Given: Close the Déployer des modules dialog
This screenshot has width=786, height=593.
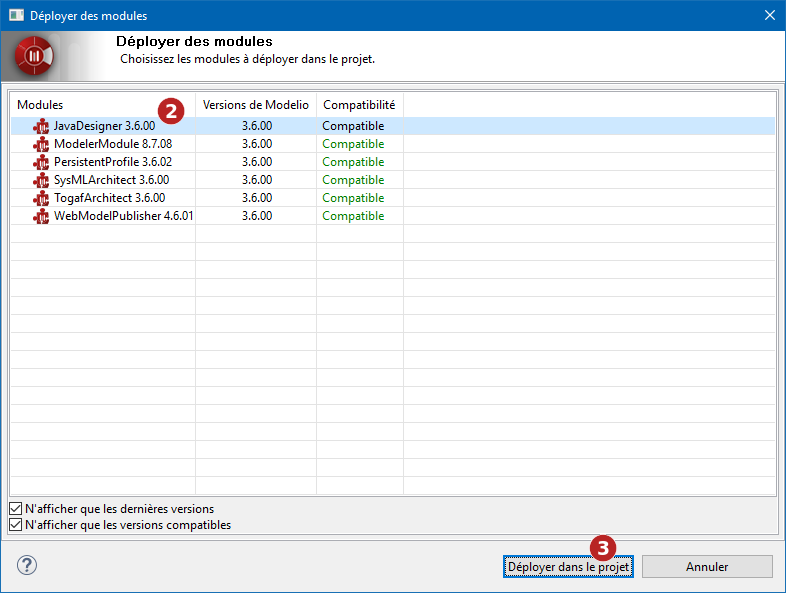Looking at the screenshot, I should coord(770,15).
